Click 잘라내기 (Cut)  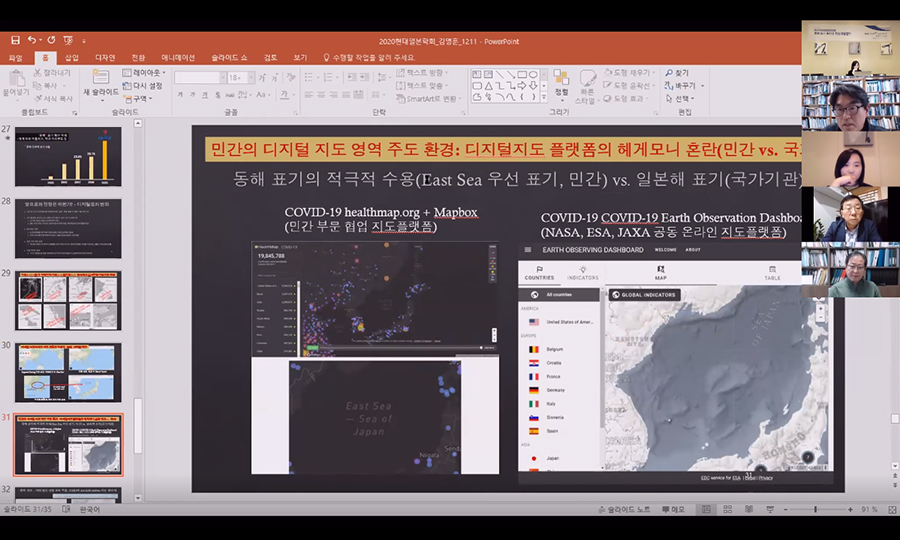52,73
